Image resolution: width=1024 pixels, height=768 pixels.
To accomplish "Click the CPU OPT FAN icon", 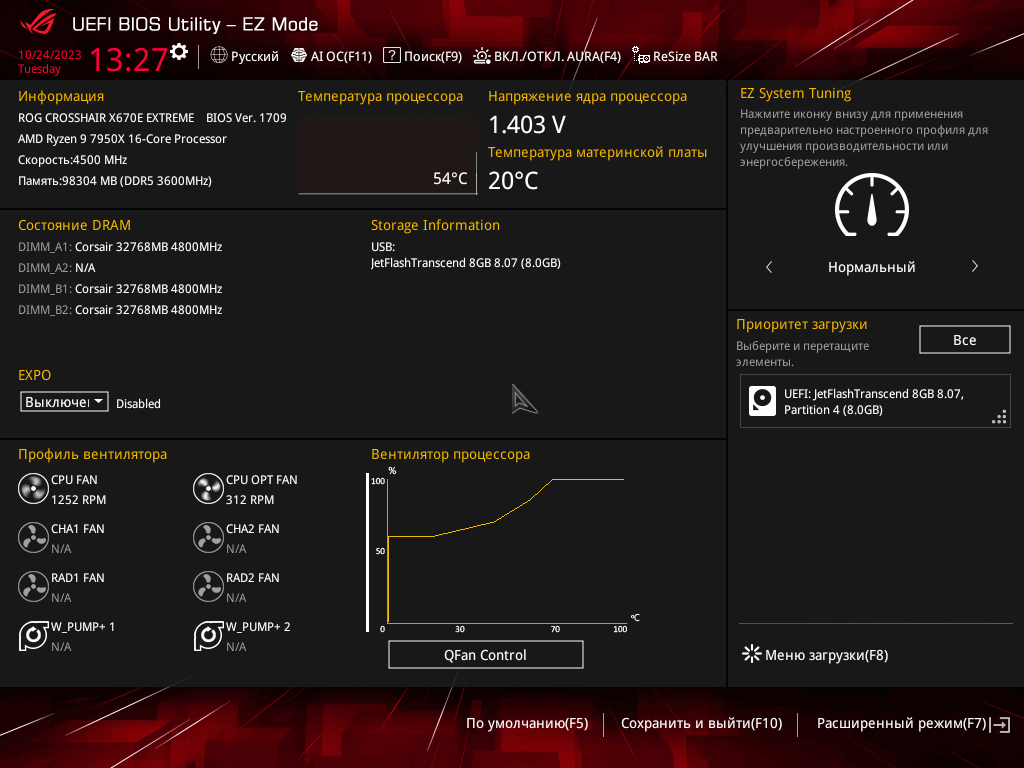I will [x=208, y=488].
